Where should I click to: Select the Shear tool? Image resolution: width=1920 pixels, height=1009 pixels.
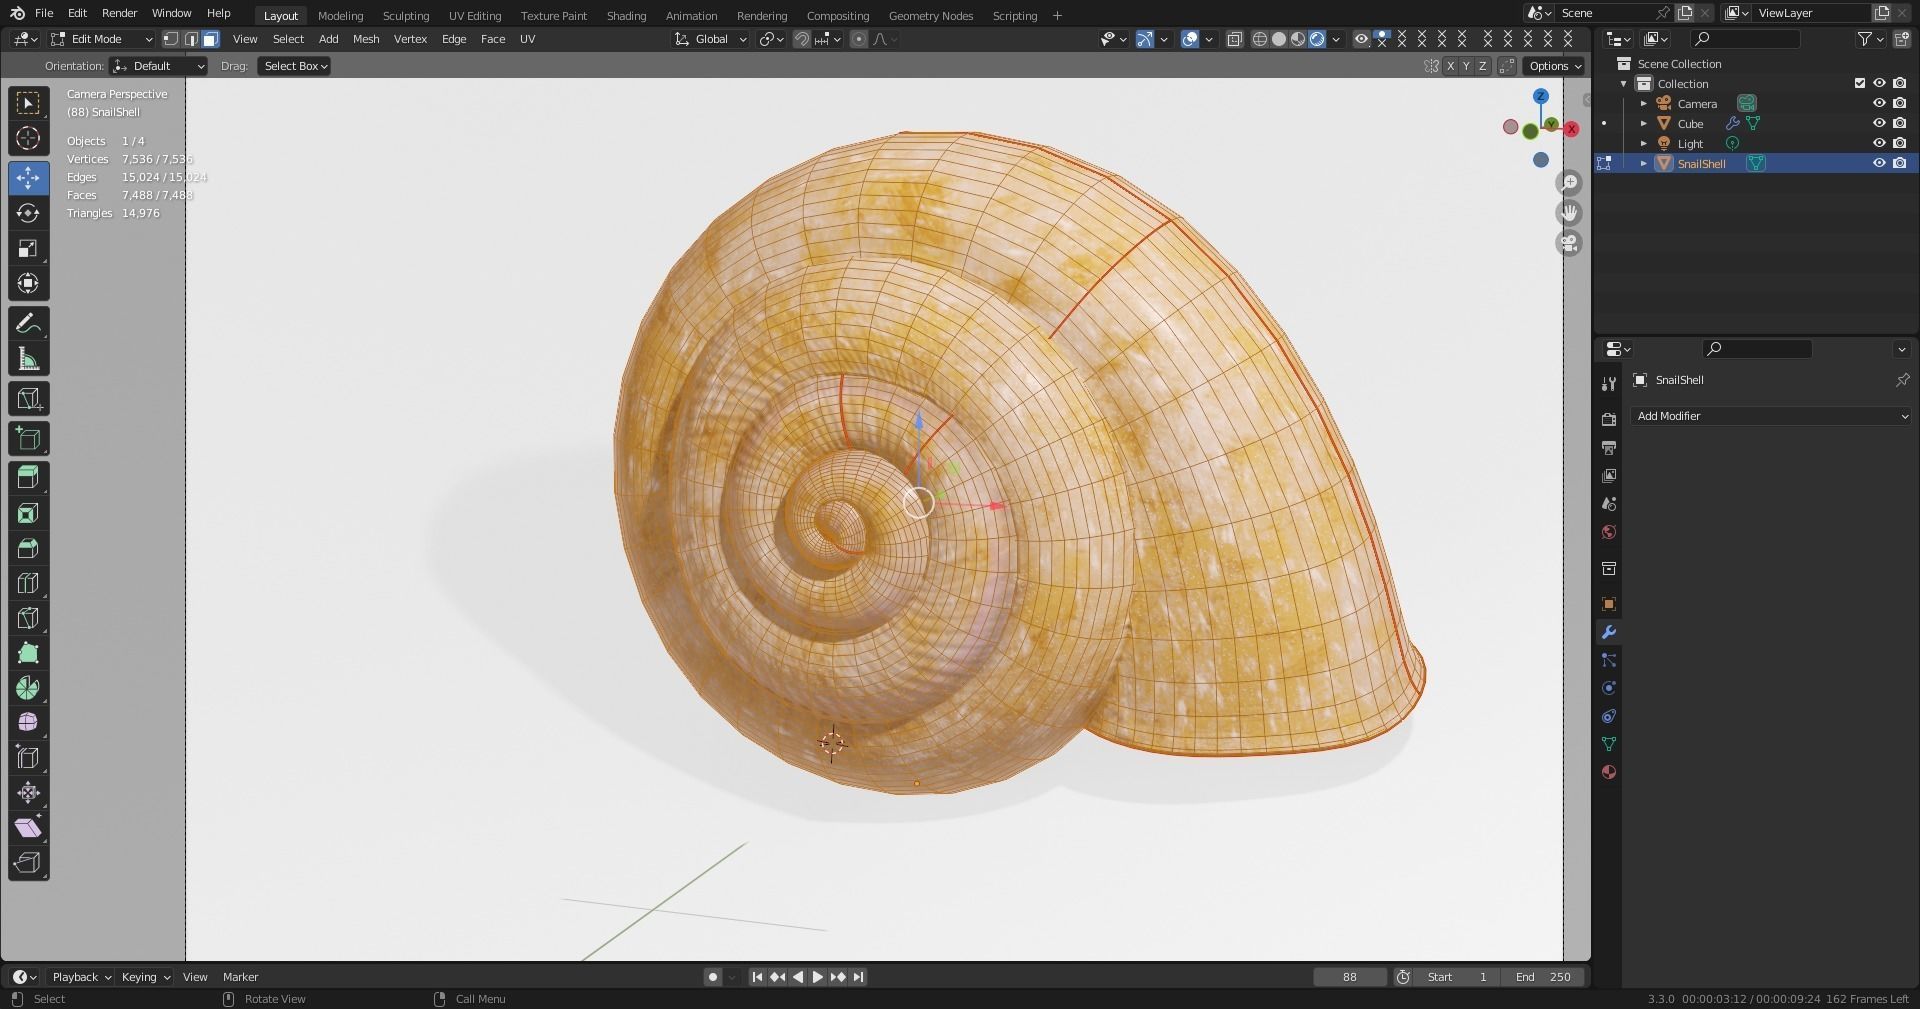[28, 828]
